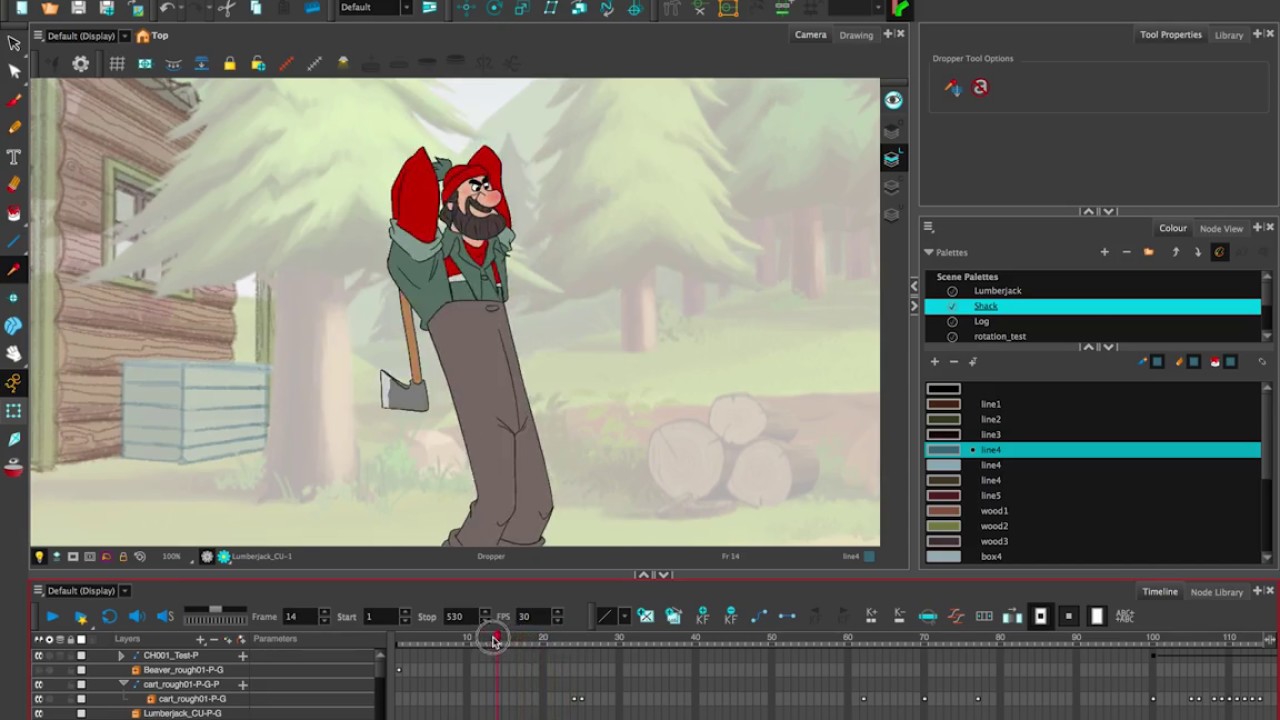Click the folder icon in Palettes header
Viewport: 1280px width, 720px height.
pos(1148,252)
